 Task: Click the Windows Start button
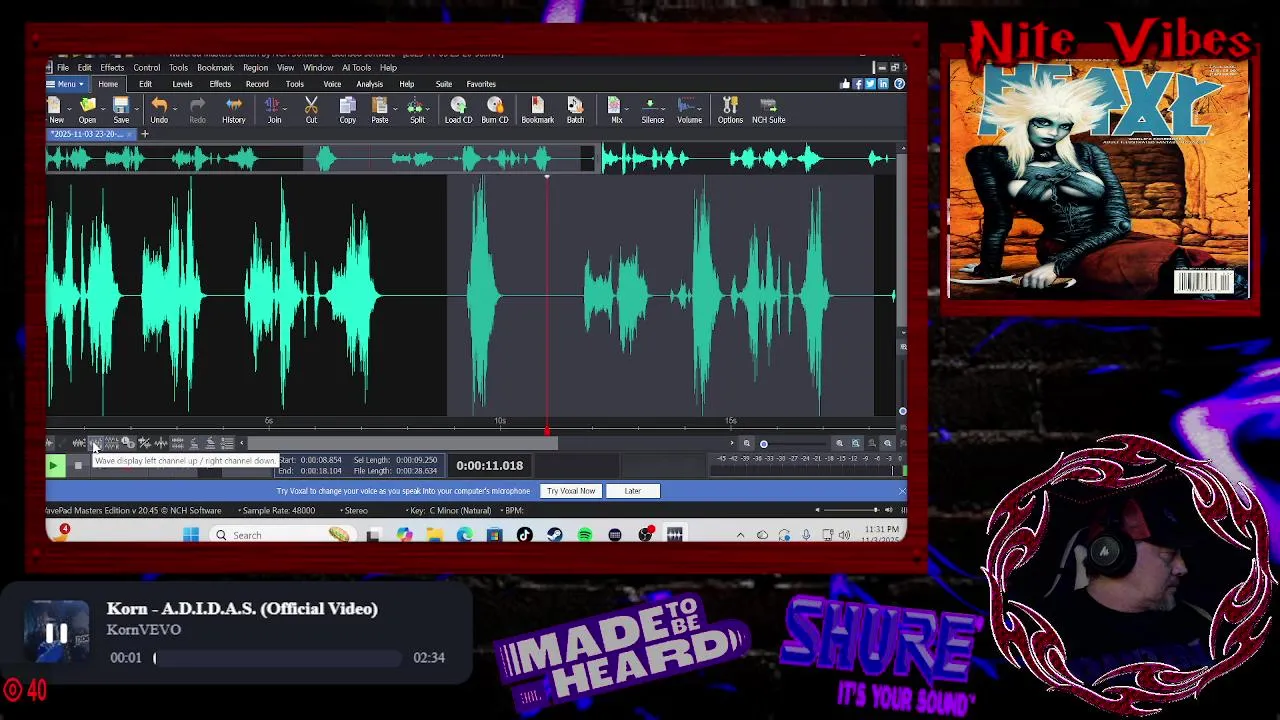[190, 535]
